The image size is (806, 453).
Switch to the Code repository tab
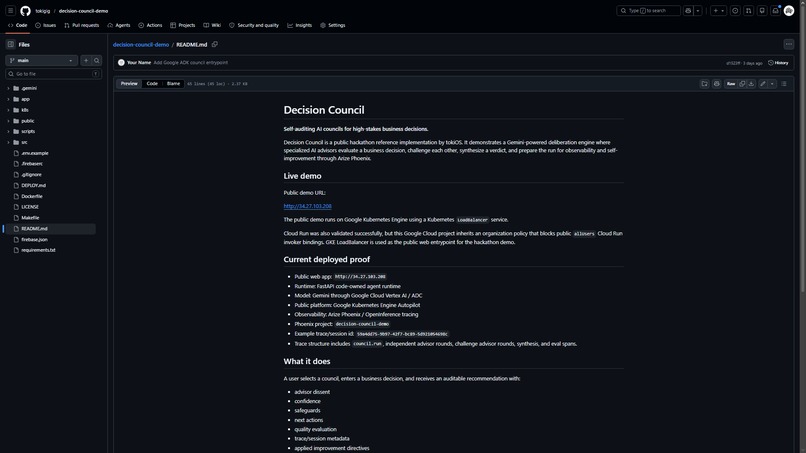point(17,25)
